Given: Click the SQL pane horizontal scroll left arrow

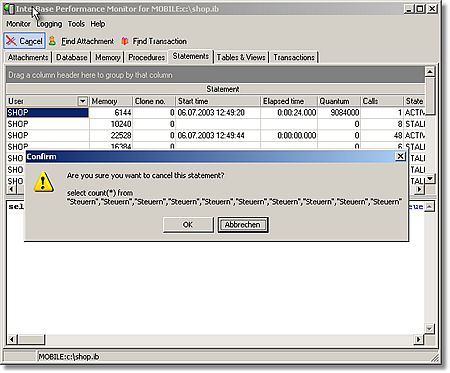Looking at the screenshot, I should coord(11,339).
